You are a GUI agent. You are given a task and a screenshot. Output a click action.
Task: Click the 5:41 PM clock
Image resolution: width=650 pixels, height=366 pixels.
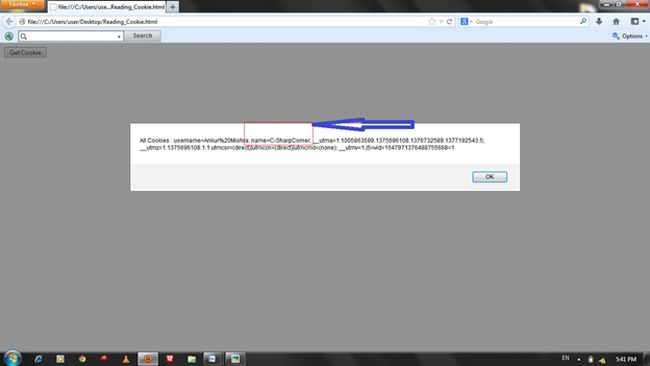pyautogui.click(x=626, y=359)
